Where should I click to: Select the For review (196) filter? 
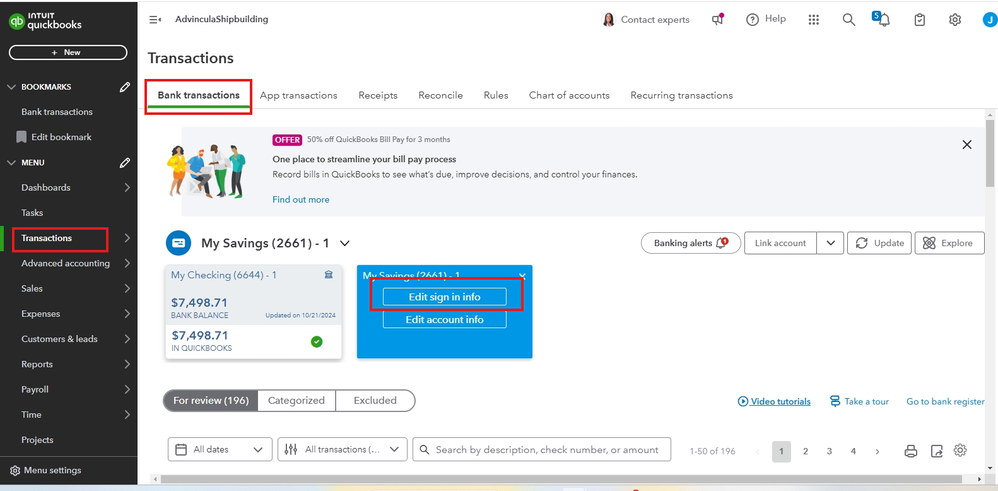point(211,401)
